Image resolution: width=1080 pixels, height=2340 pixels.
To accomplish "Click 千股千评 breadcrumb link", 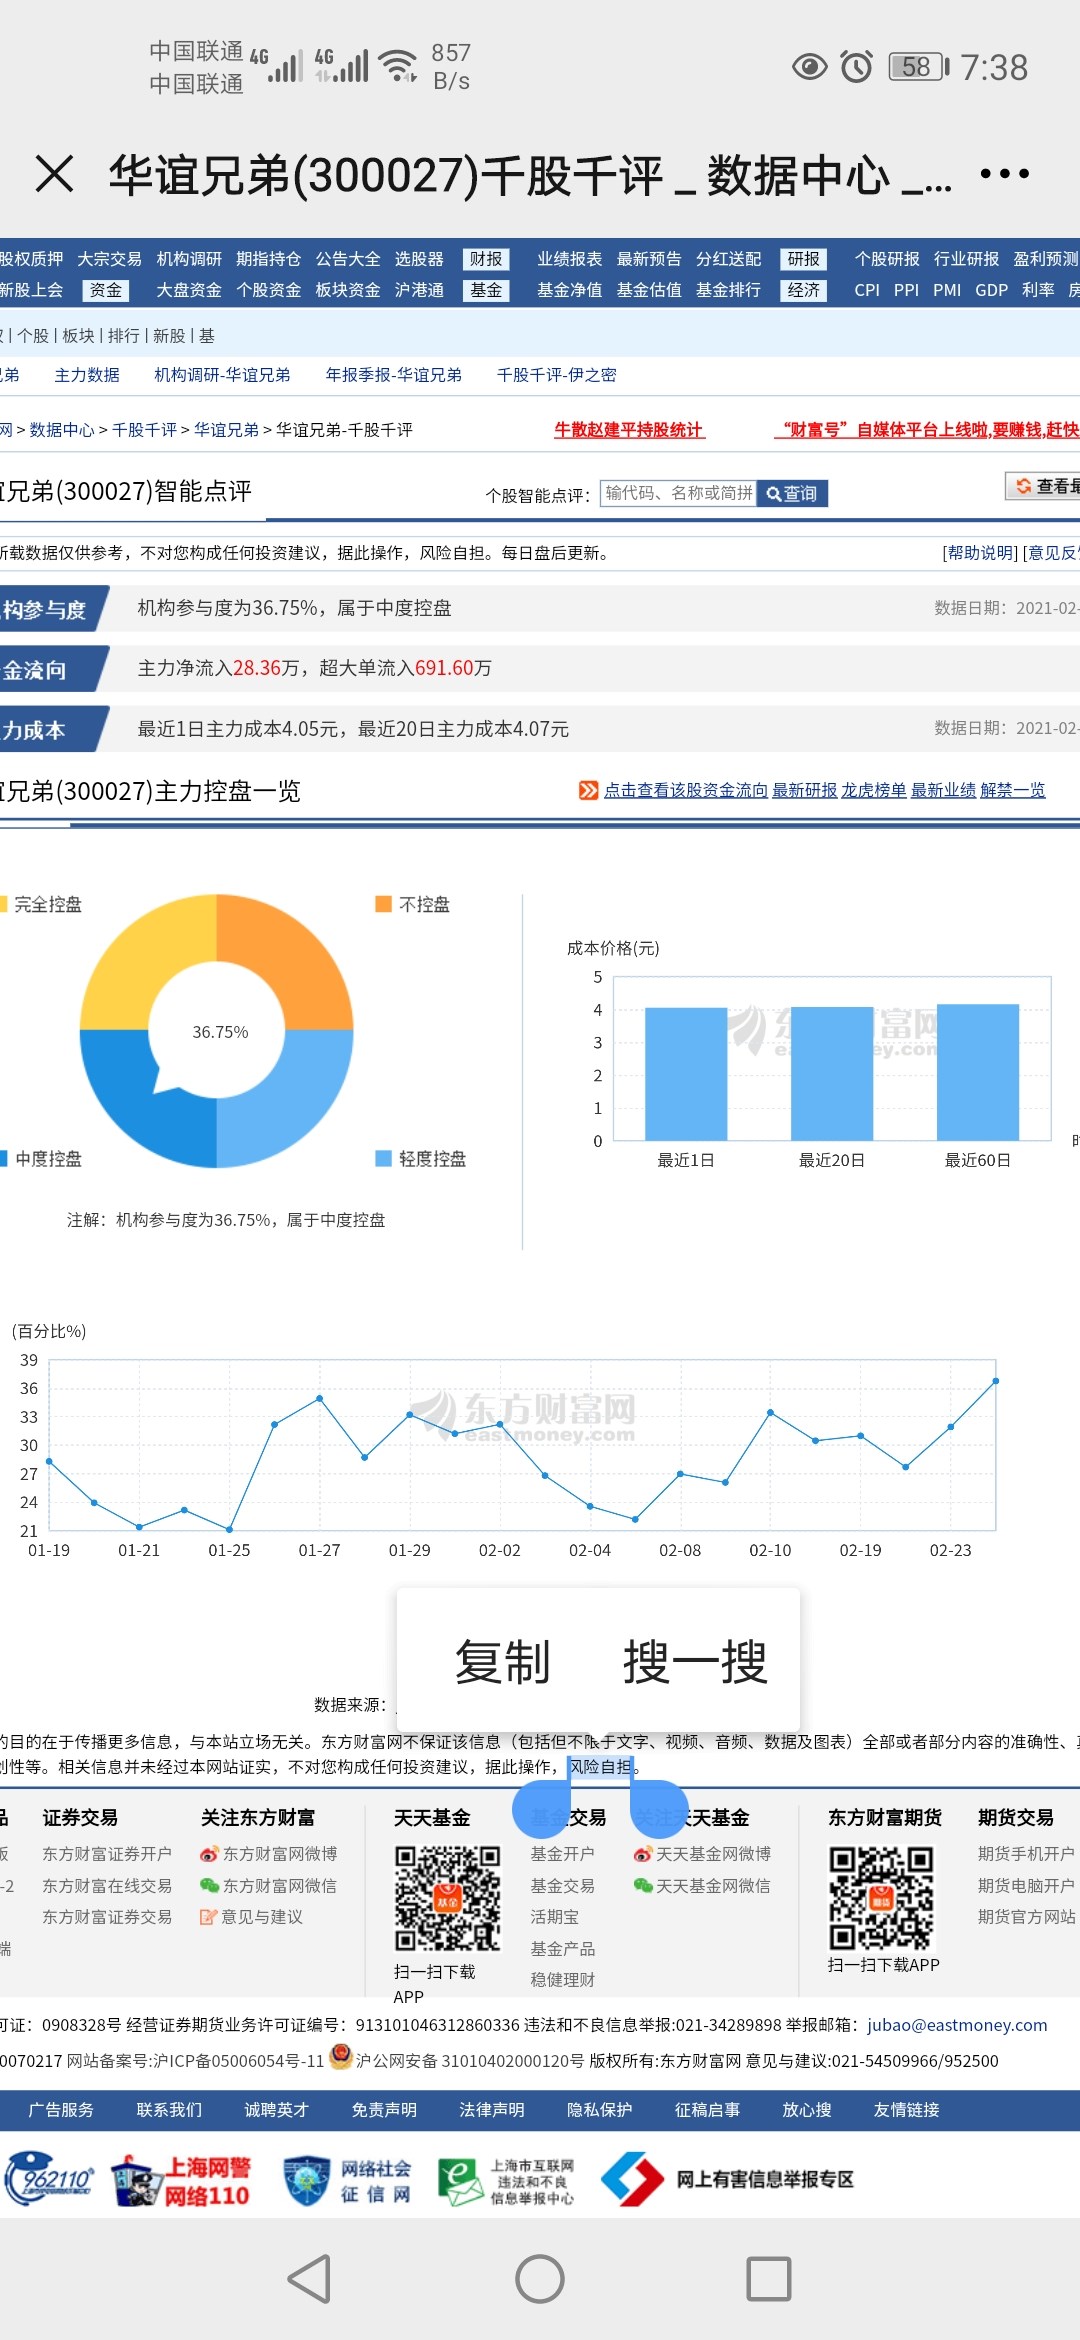I will point(144,430).
